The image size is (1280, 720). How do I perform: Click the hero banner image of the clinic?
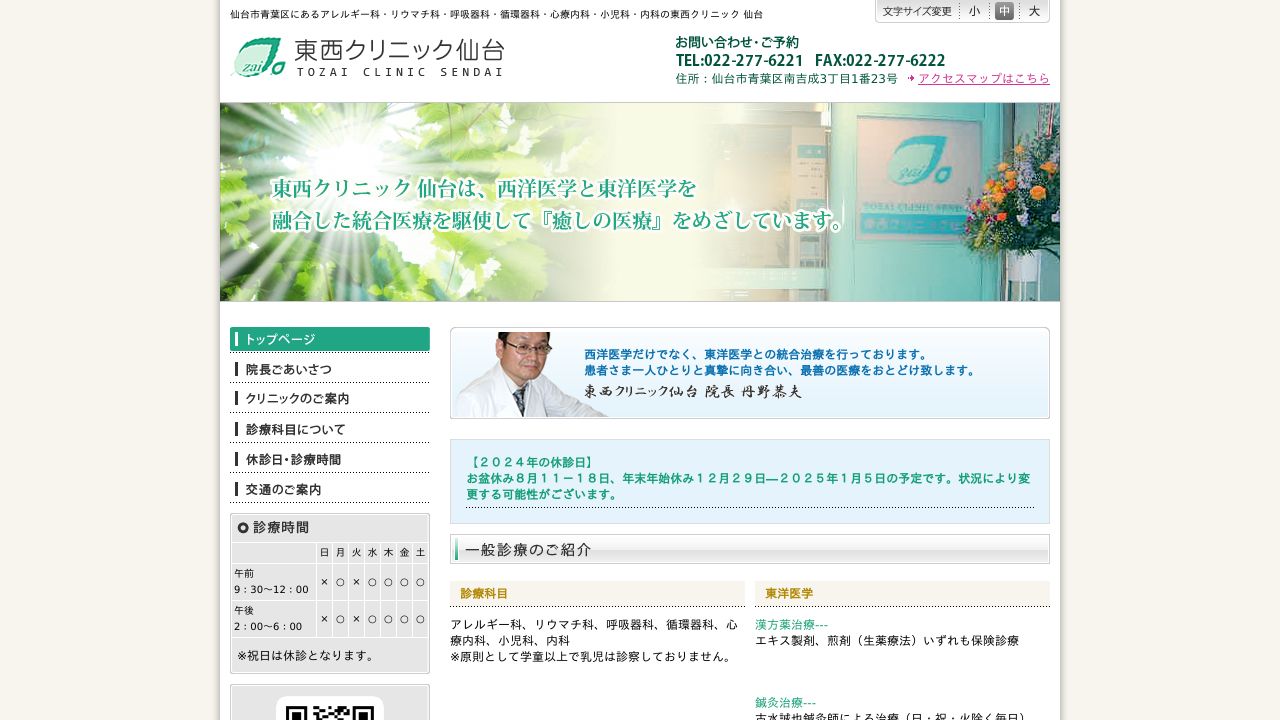point(640,201)
